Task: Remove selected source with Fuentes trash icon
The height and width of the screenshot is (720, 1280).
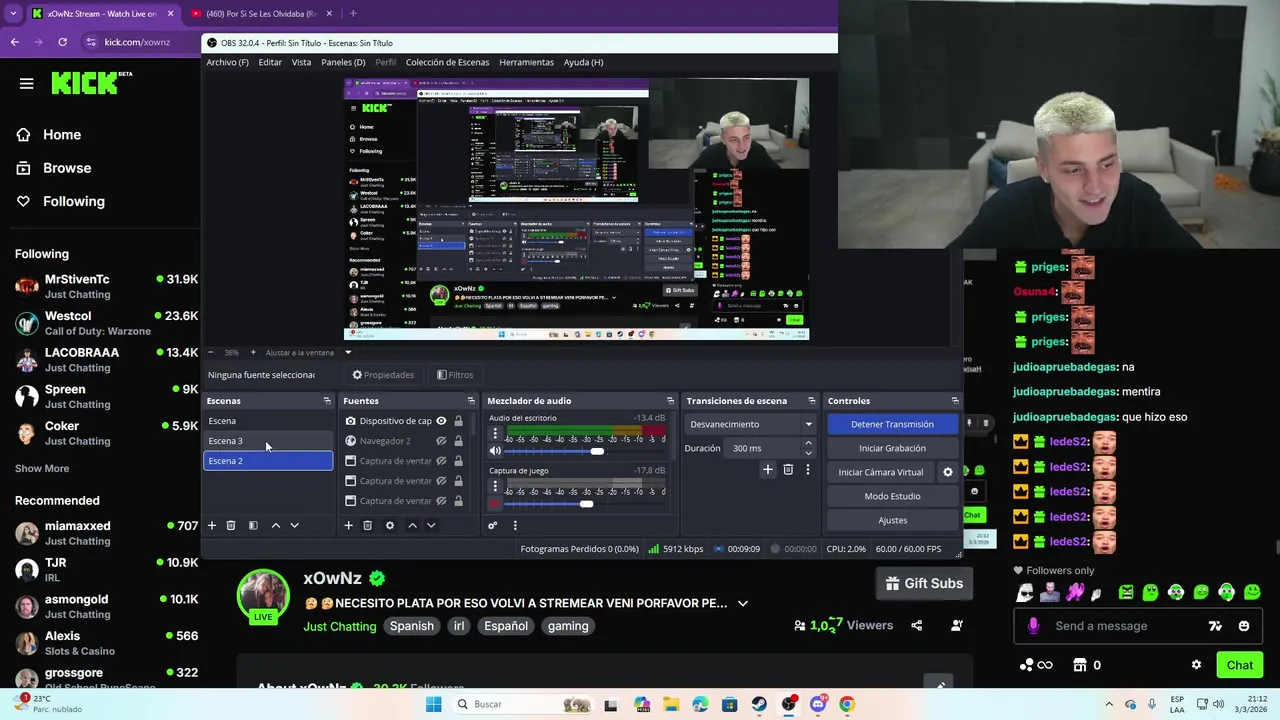Action: click(x=367, y=525)
